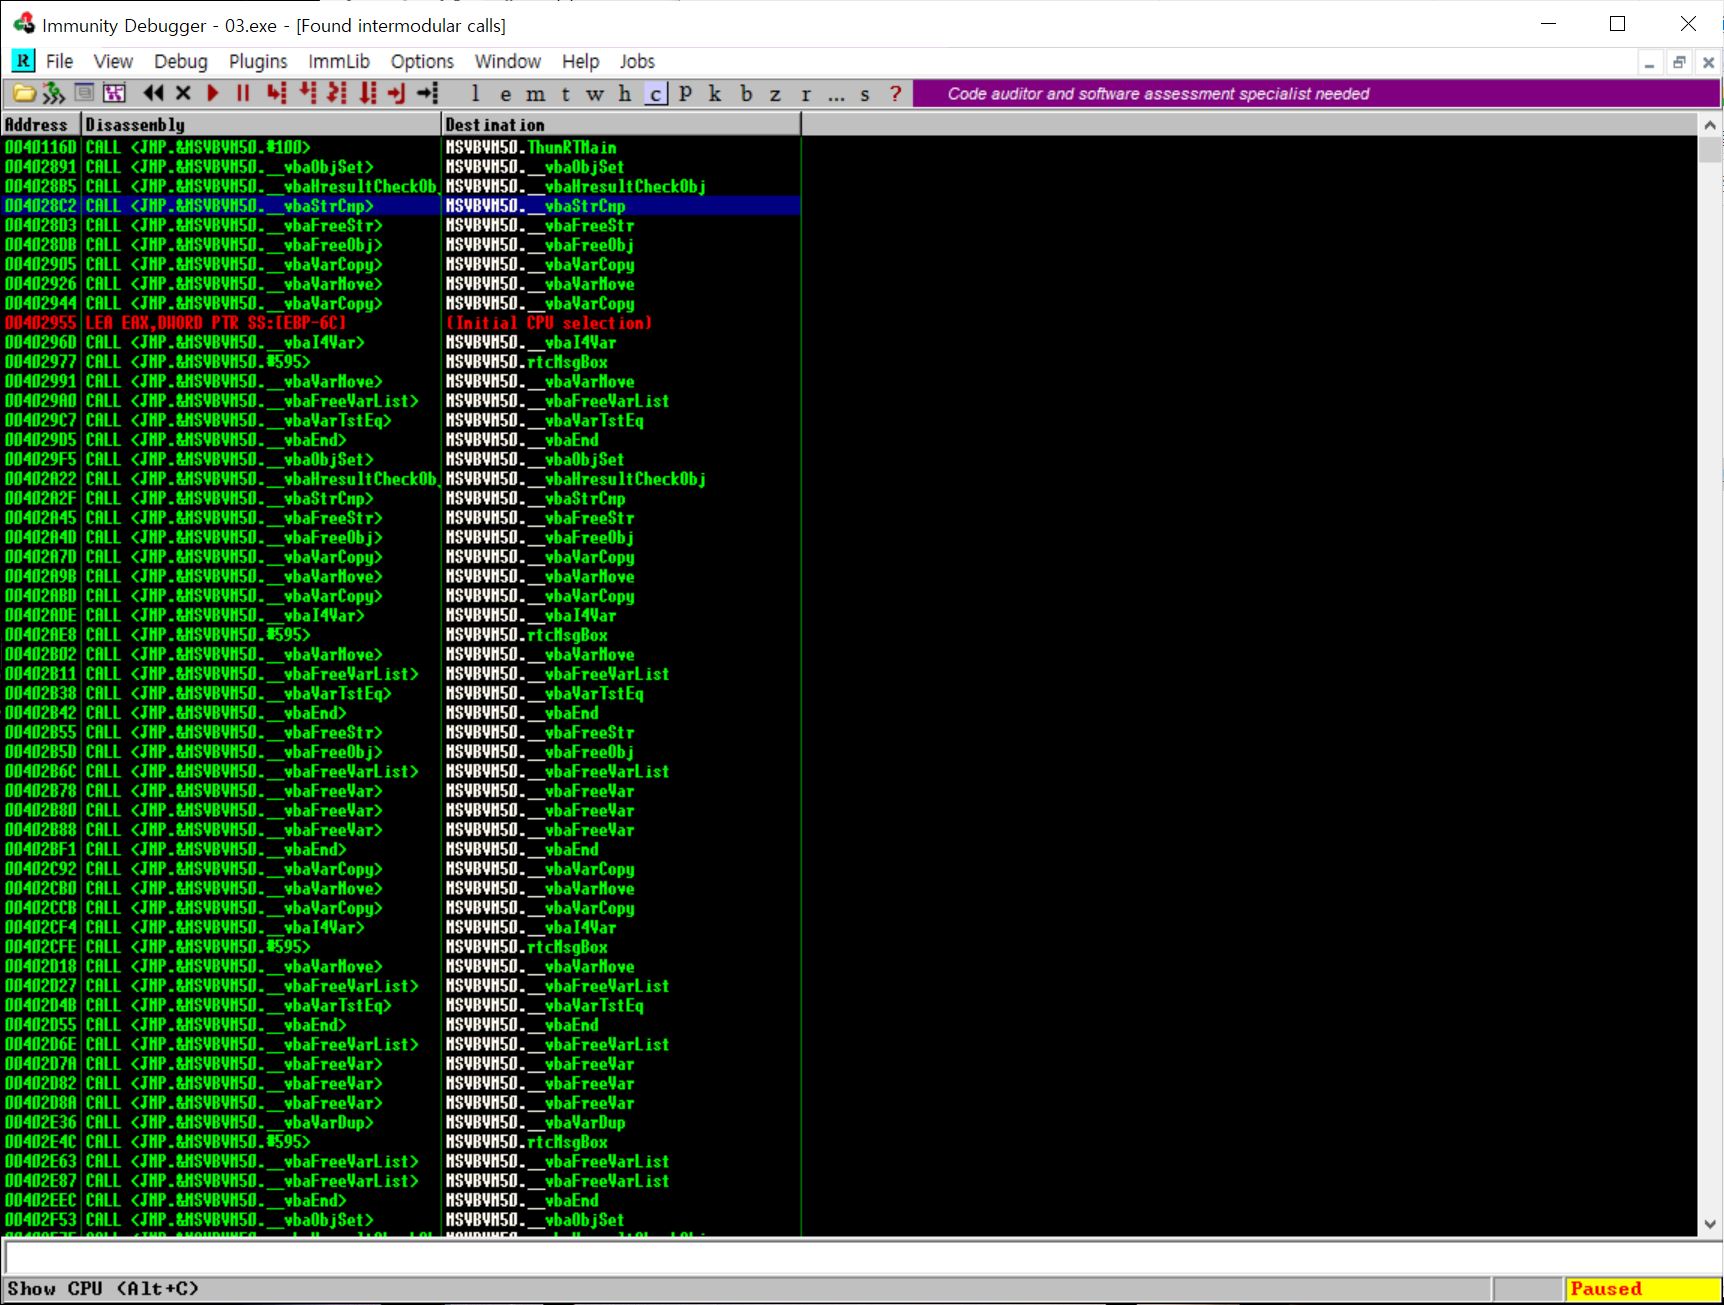This screenshot has width=1724, height=1305.
Task: Open the Help menu
Action: [x=580, y=61]
